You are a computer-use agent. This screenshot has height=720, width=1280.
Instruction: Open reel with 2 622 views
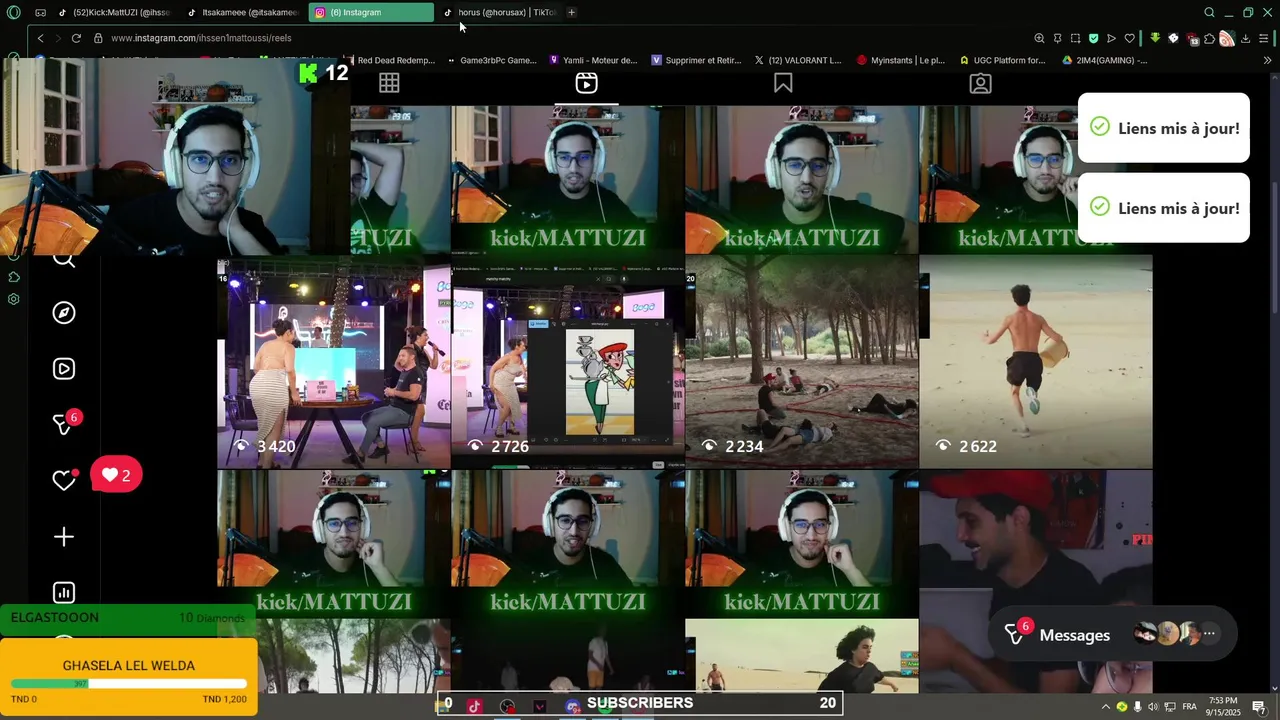(x=1035, y=362)
